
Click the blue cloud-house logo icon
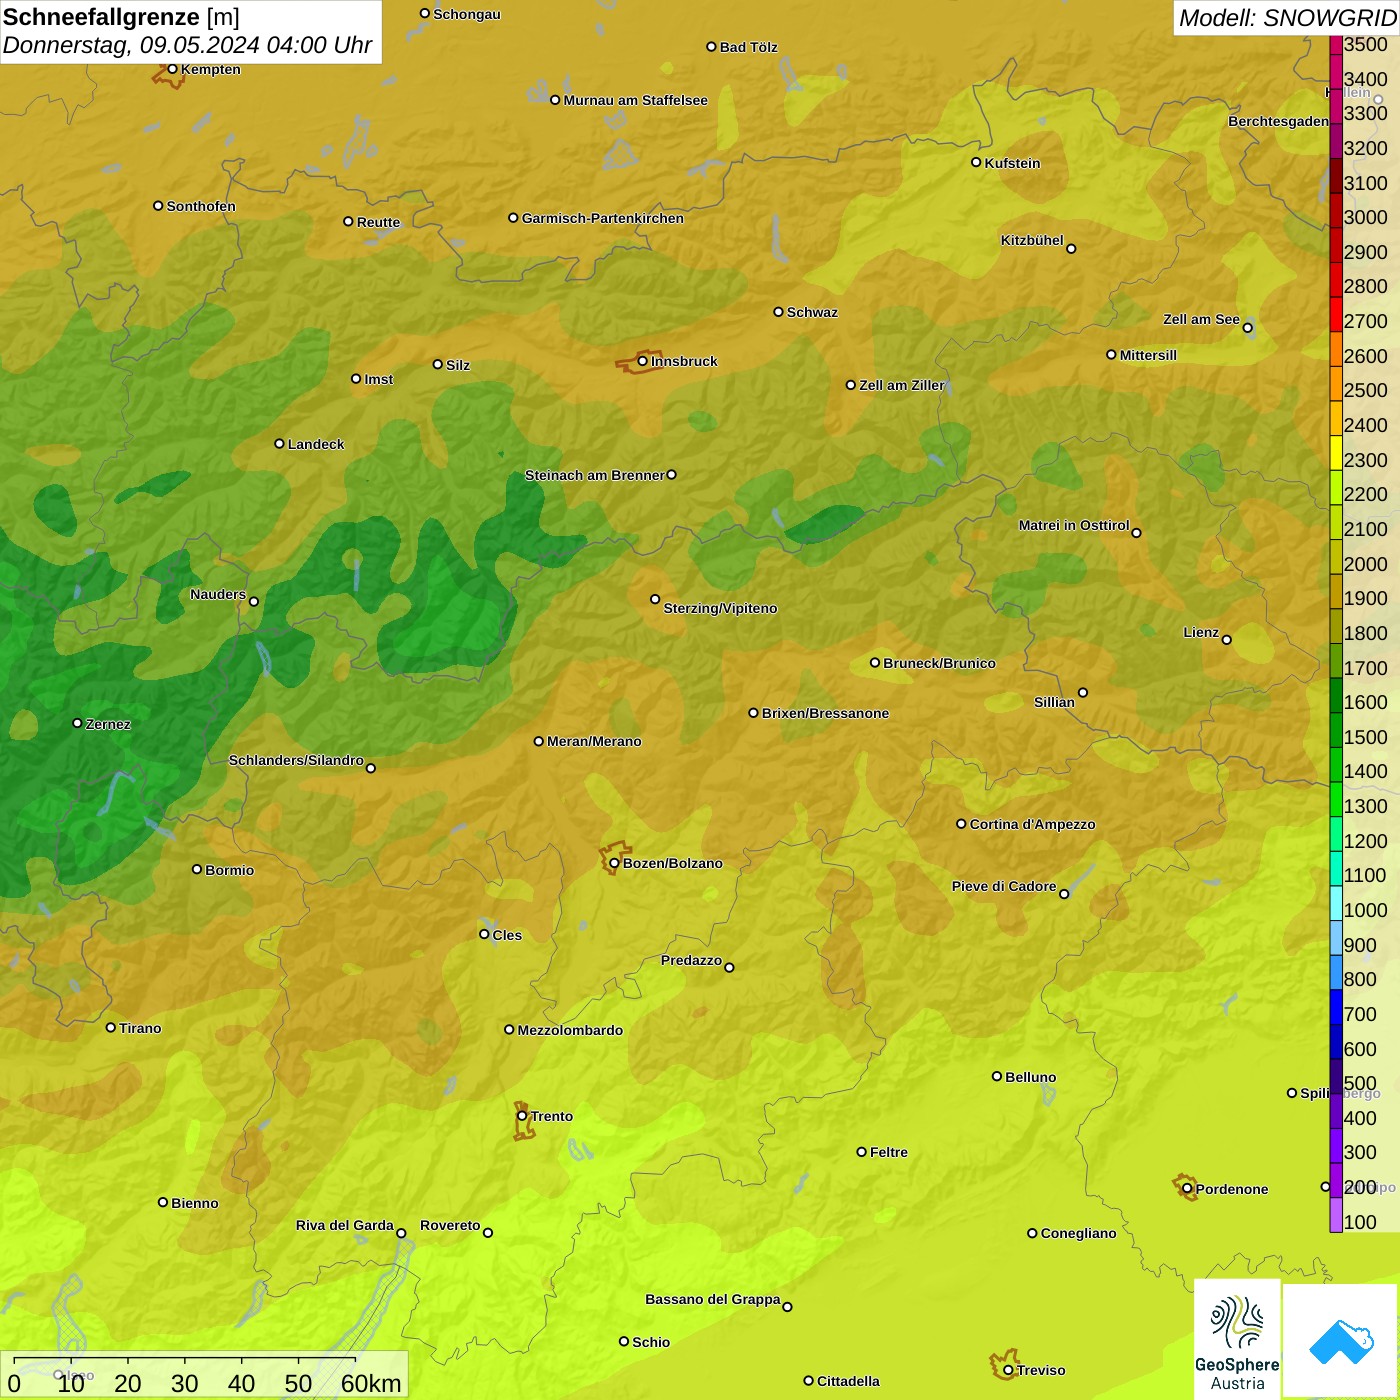[x=1341, y=1341]
